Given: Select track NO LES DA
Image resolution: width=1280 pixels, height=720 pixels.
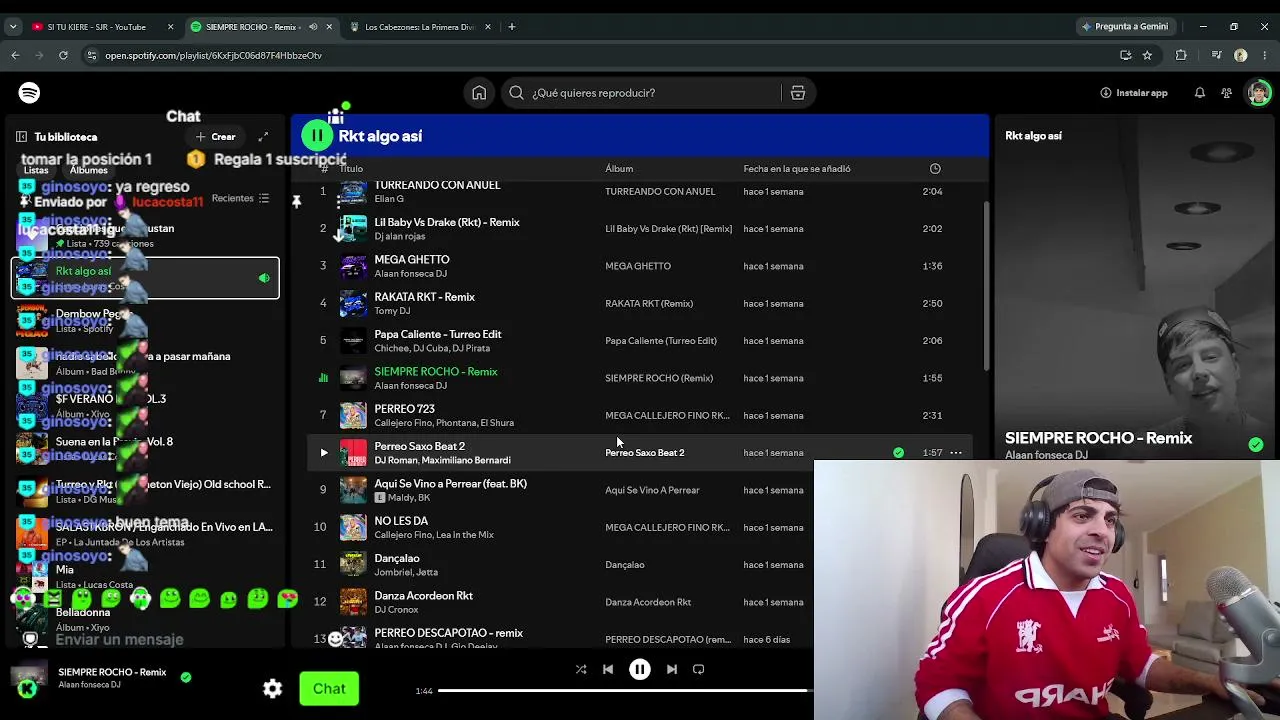Looking at the screenshot, I should (x=401, y=521).
